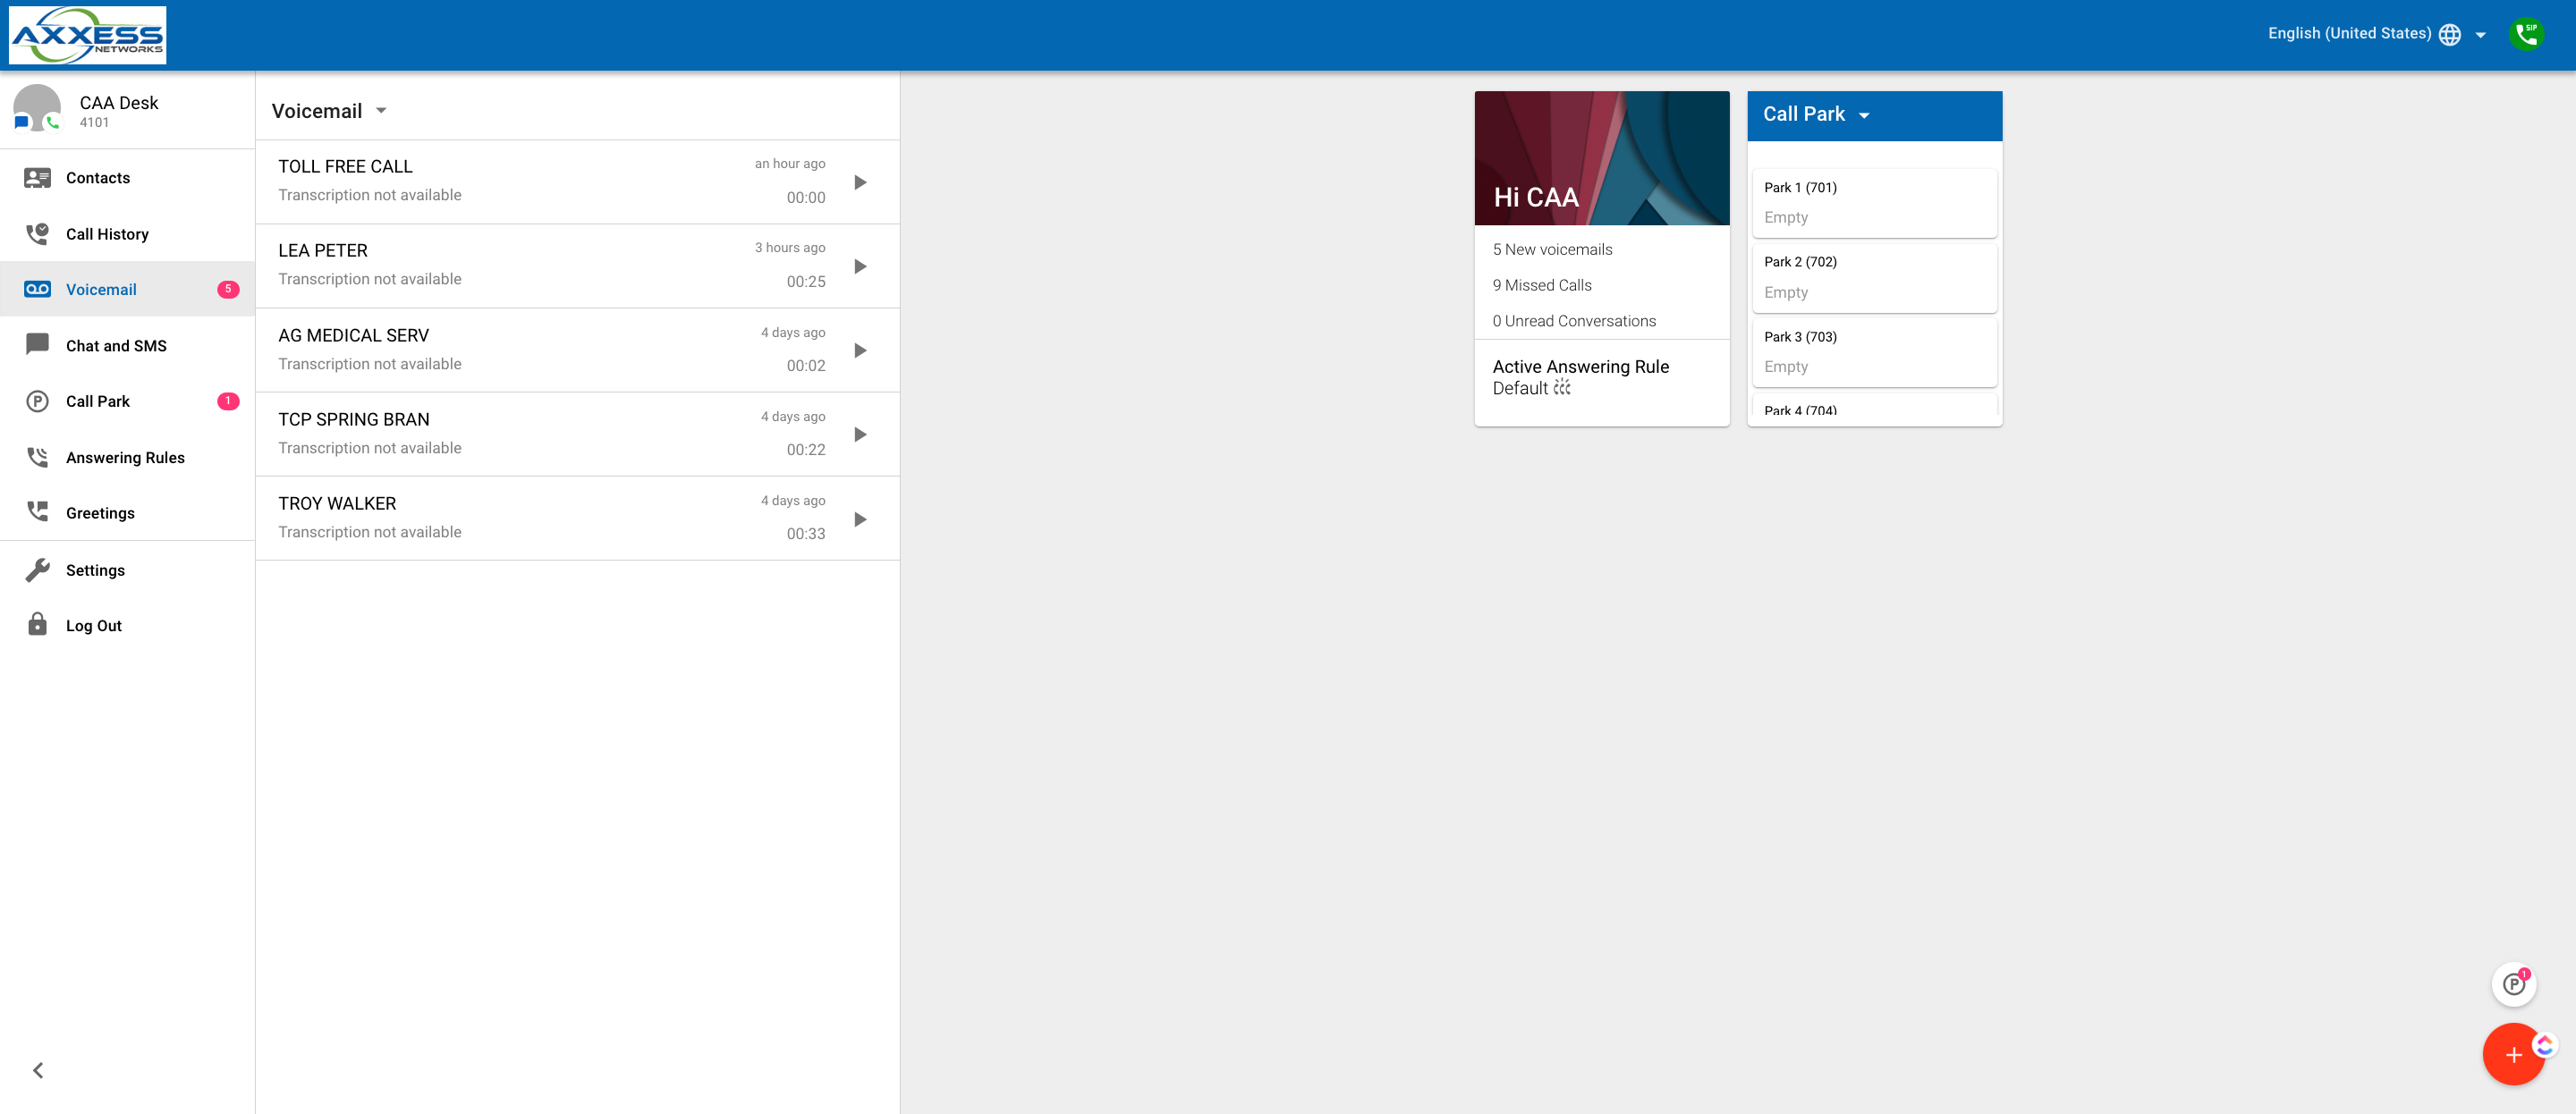
Task: Click the 9 Missed Calls link
Action: [x=1541, y=285]
